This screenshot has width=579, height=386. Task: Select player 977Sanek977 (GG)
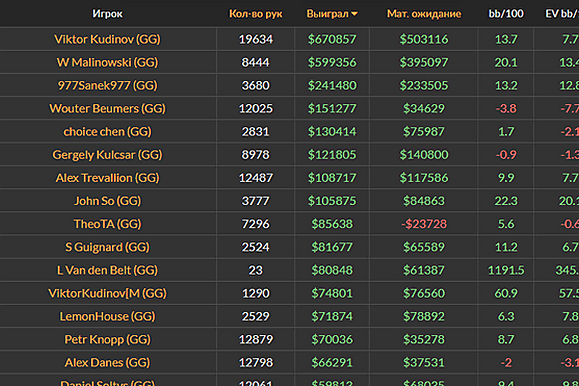click(x=107, y=85)
